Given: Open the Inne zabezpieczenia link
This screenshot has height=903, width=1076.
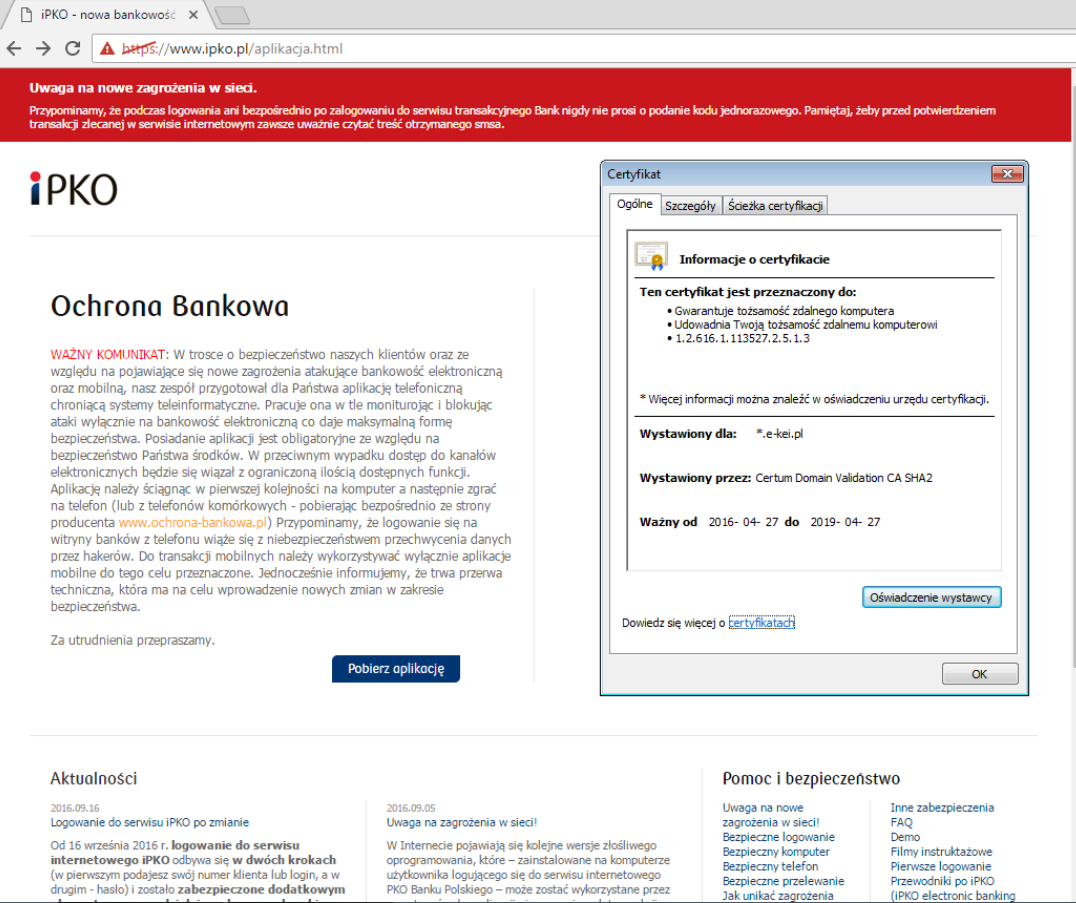Looking at the screenshot, I should tap(942, 808).
